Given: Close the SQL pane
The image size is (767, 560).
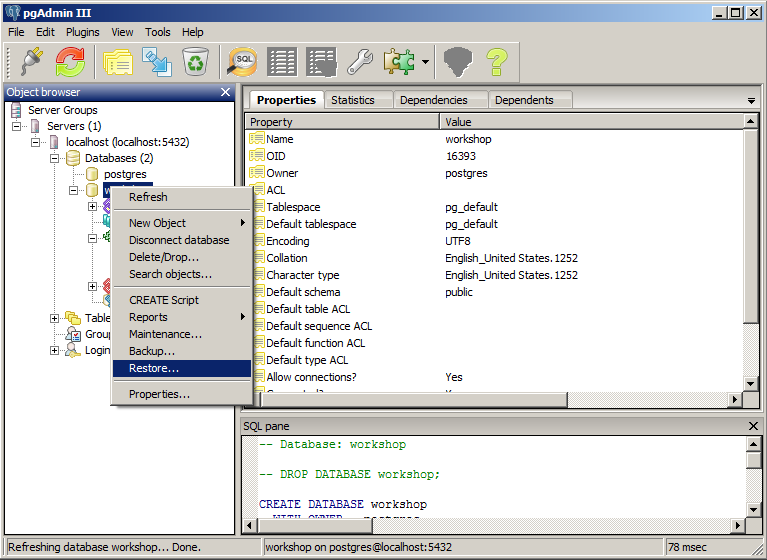Looking at the screenshot, I should point(753,426).
